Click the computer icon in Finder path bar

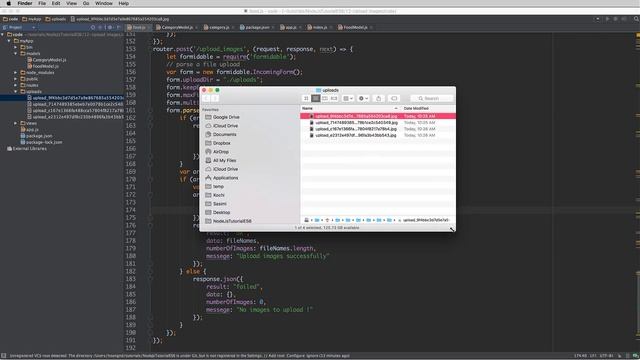pyautogui.click(x=307, y=220)
